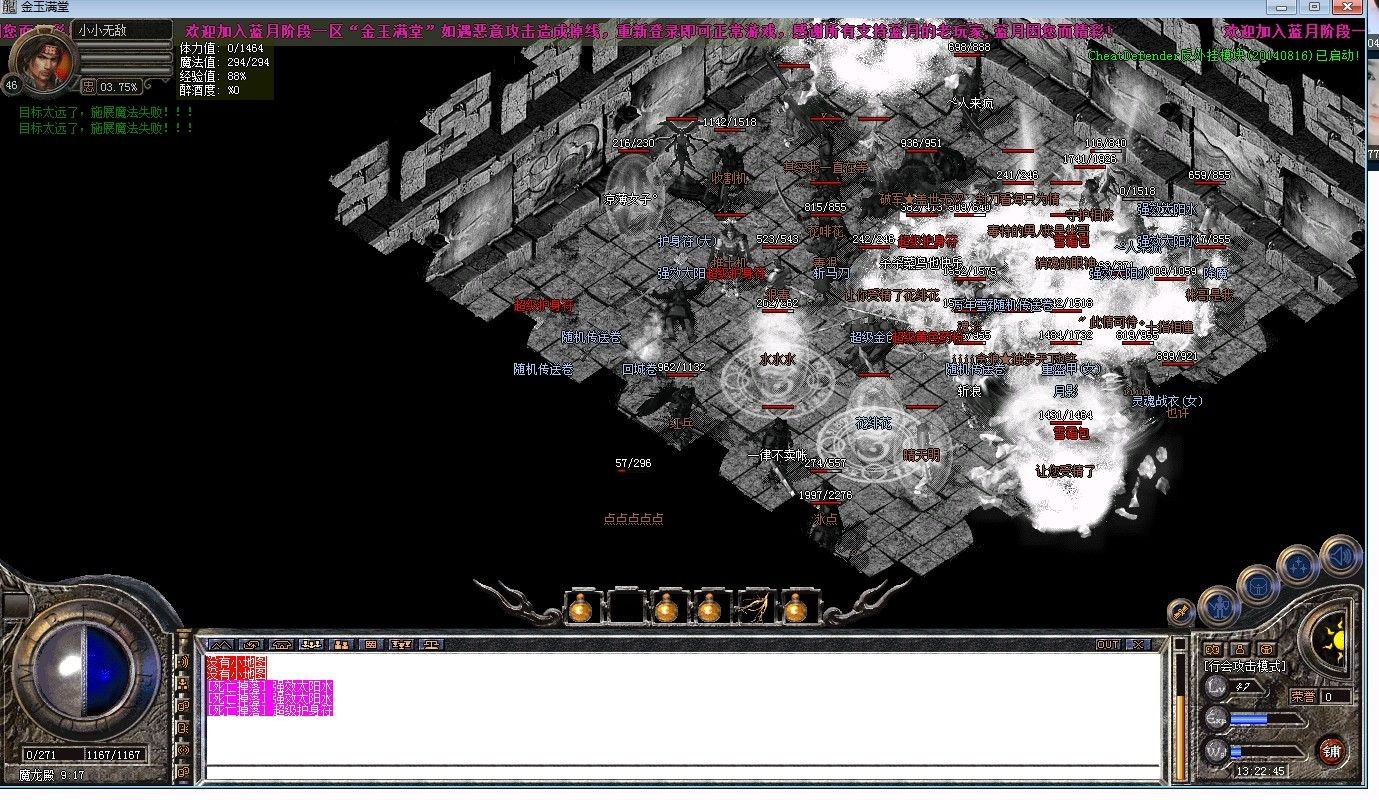Click the orange vertical gauge beside chat
This screenshot has height=800, width=1379.
point(1180,725)
